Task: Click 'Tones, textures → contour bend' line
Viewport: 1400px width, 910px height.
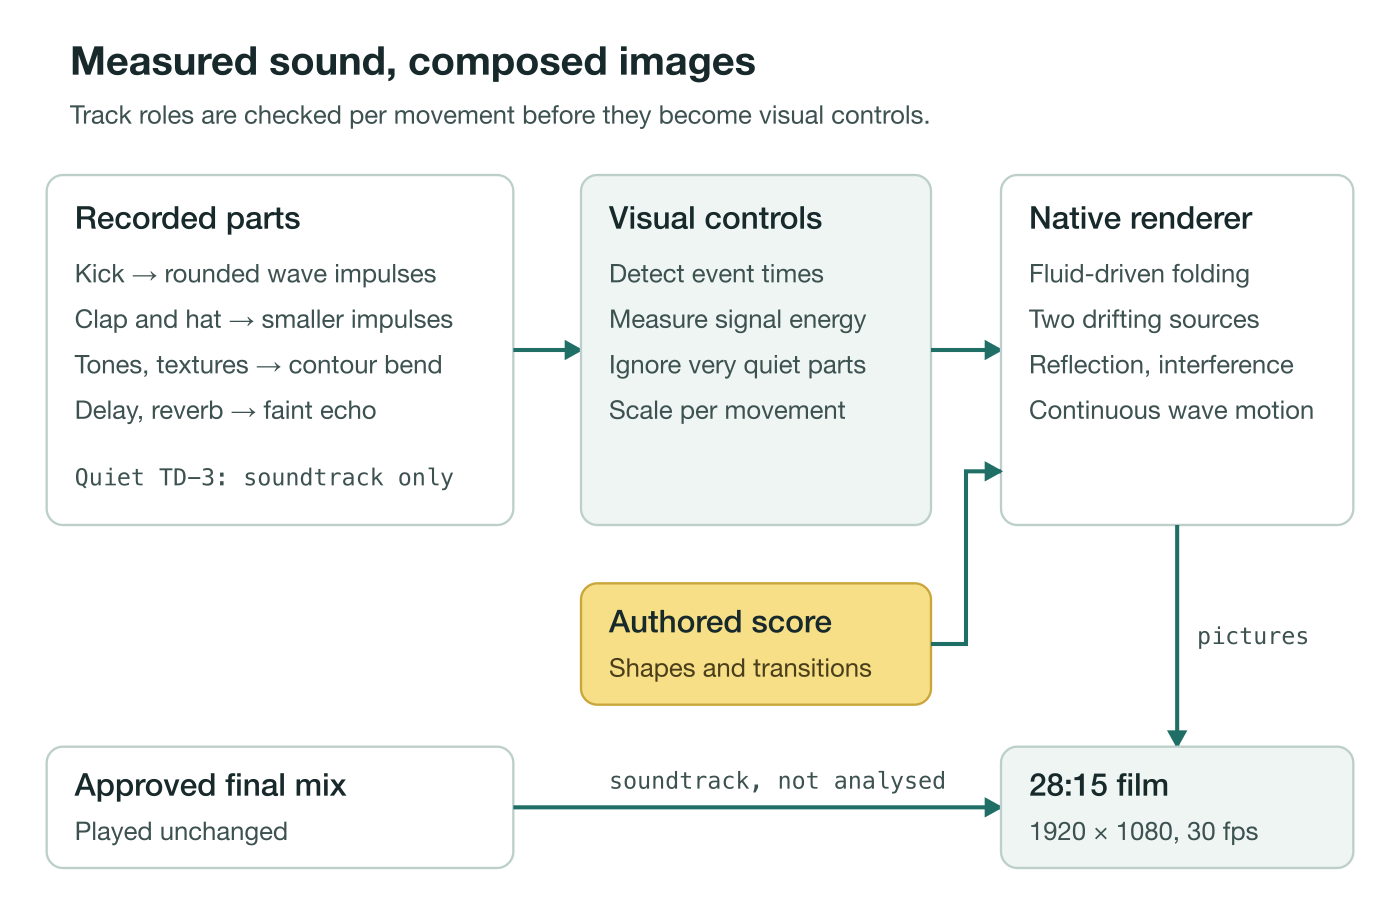Action: tap(258, 365)
